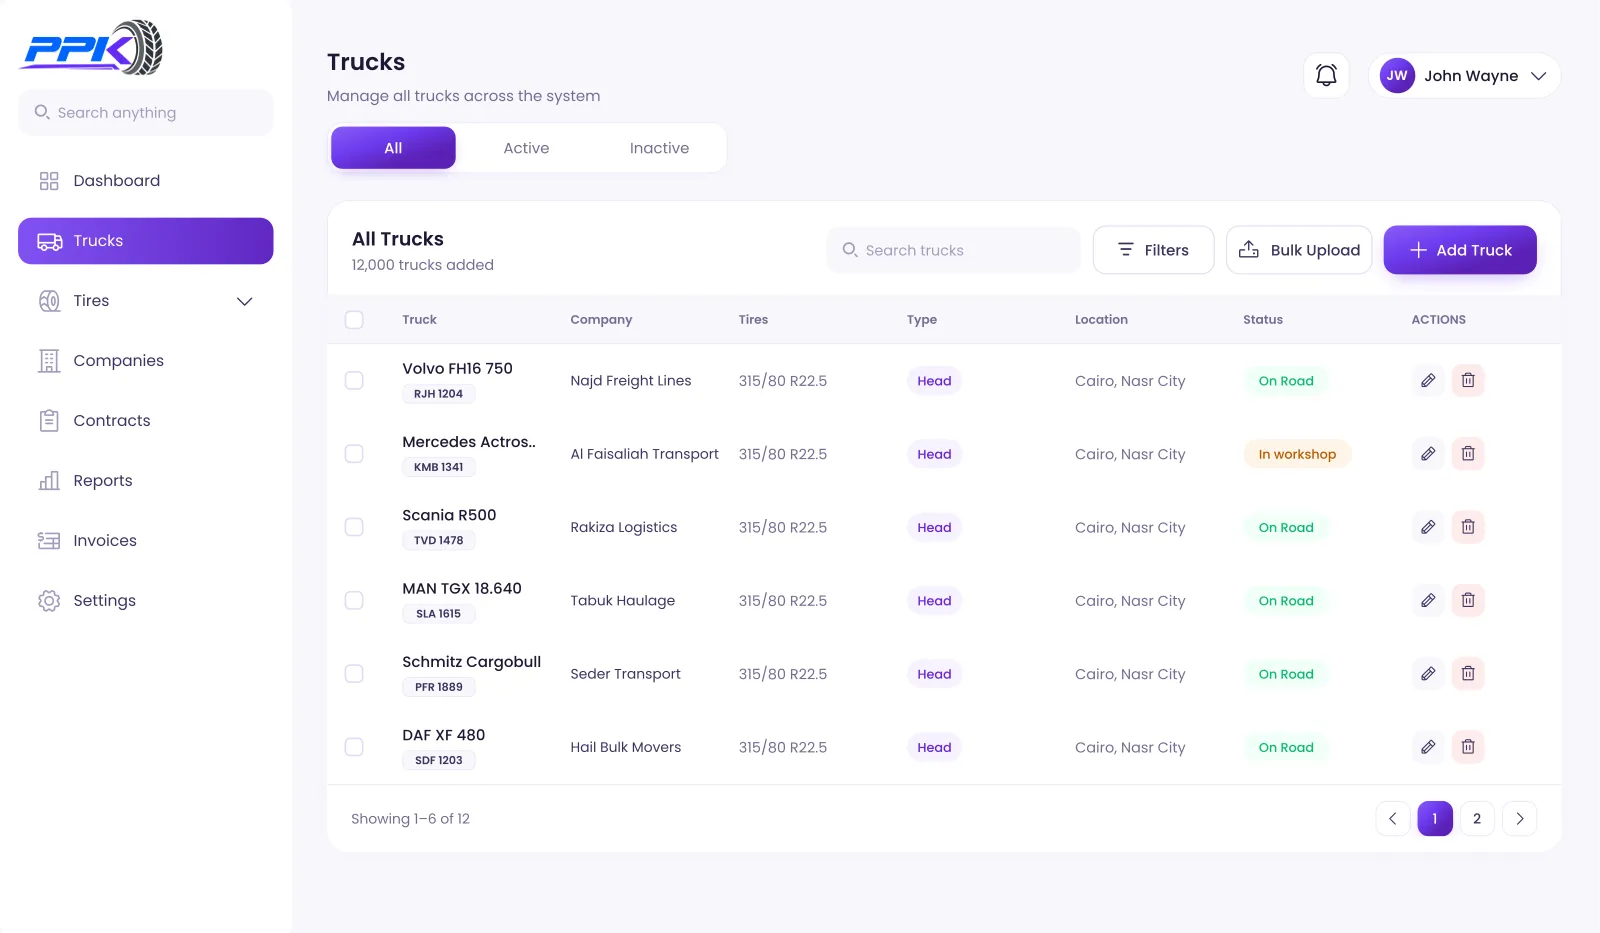Image resolution: width=1600 pixels, height=933 pixels.
Task: Open Companies in the sidebar
Action: click(x=145, y=361)
